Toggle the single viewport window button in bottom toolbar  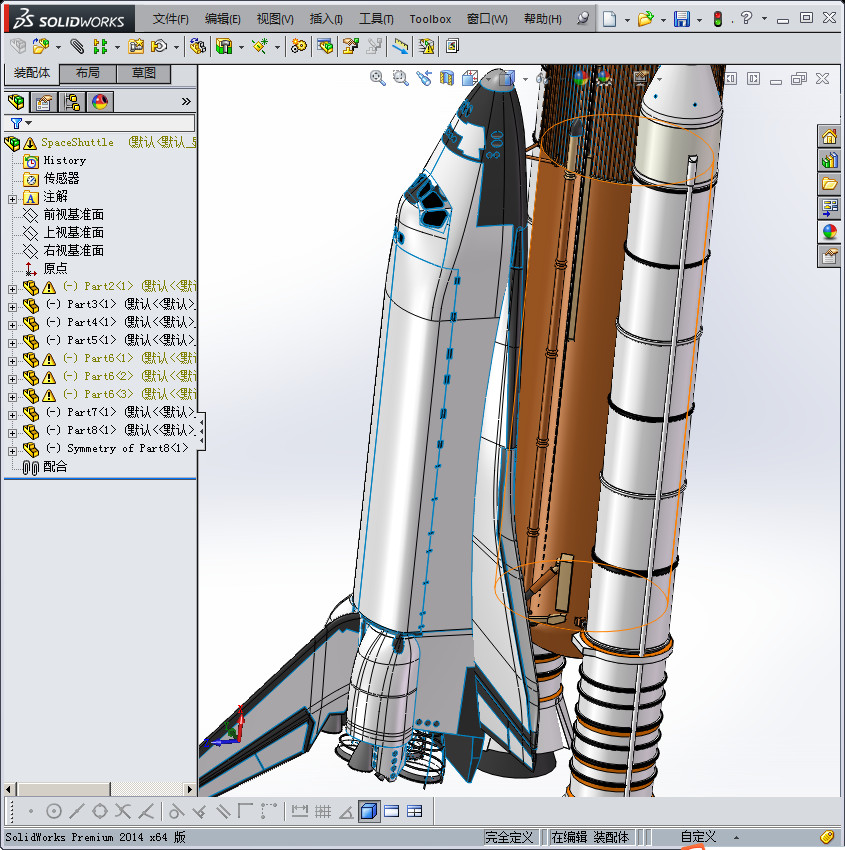[x=391, y=812]
